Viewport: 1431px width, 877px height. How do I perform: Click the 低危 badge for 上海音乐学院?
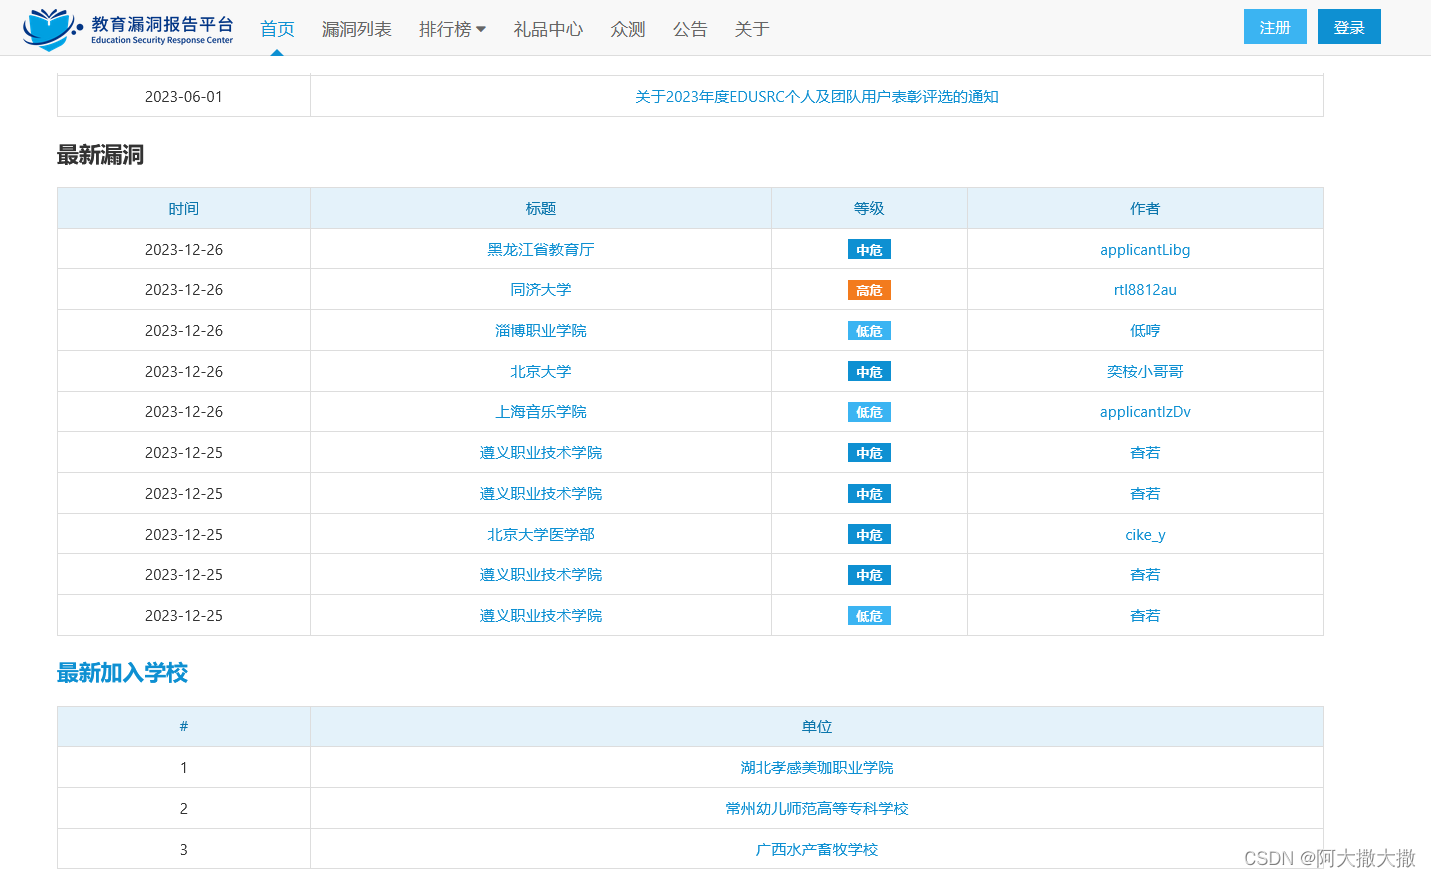[x=869, y=412]
